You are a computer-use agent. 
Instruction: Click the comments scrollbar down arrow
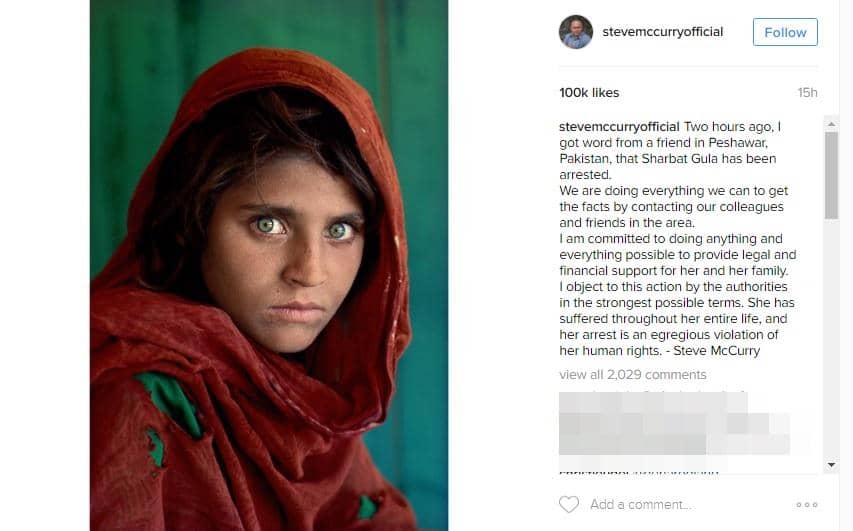click(831, 465)
